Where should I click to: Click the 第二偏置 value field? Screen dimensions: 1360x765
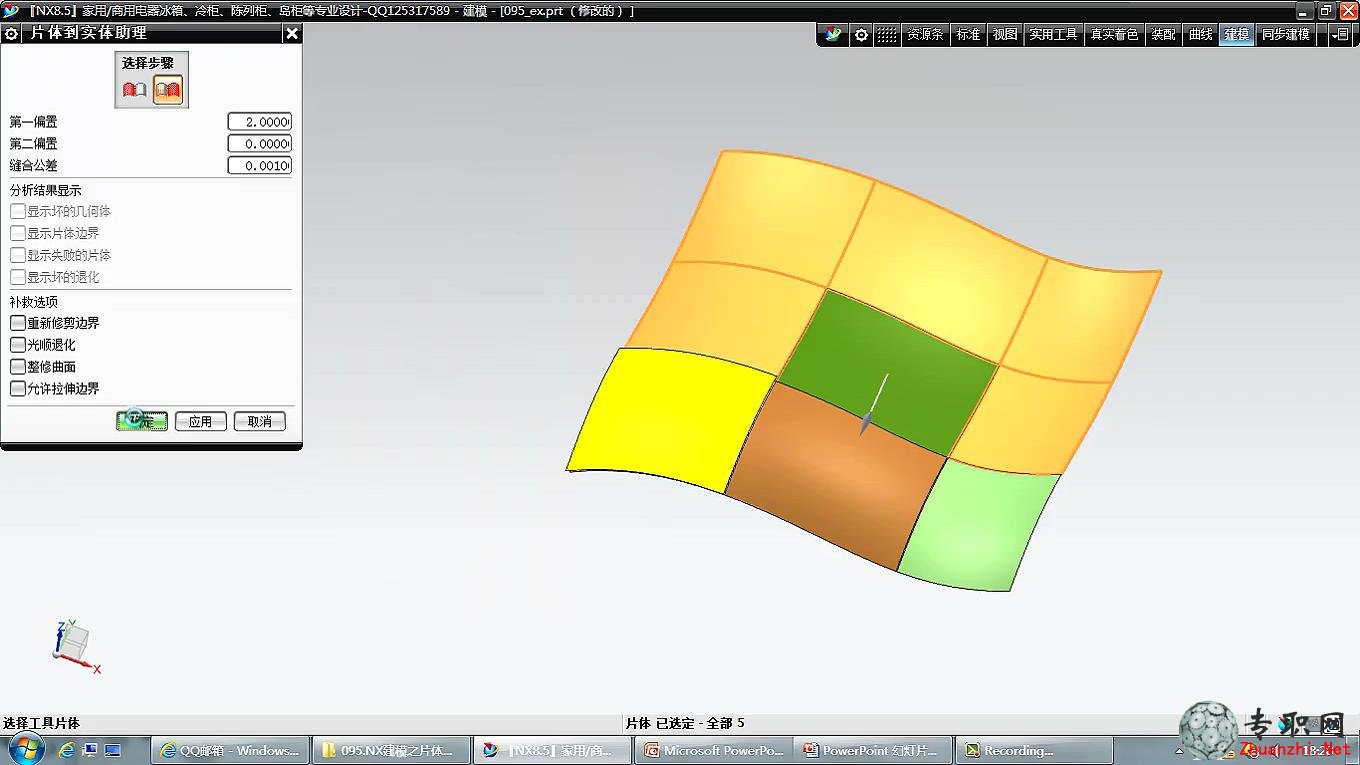point(260,143)
